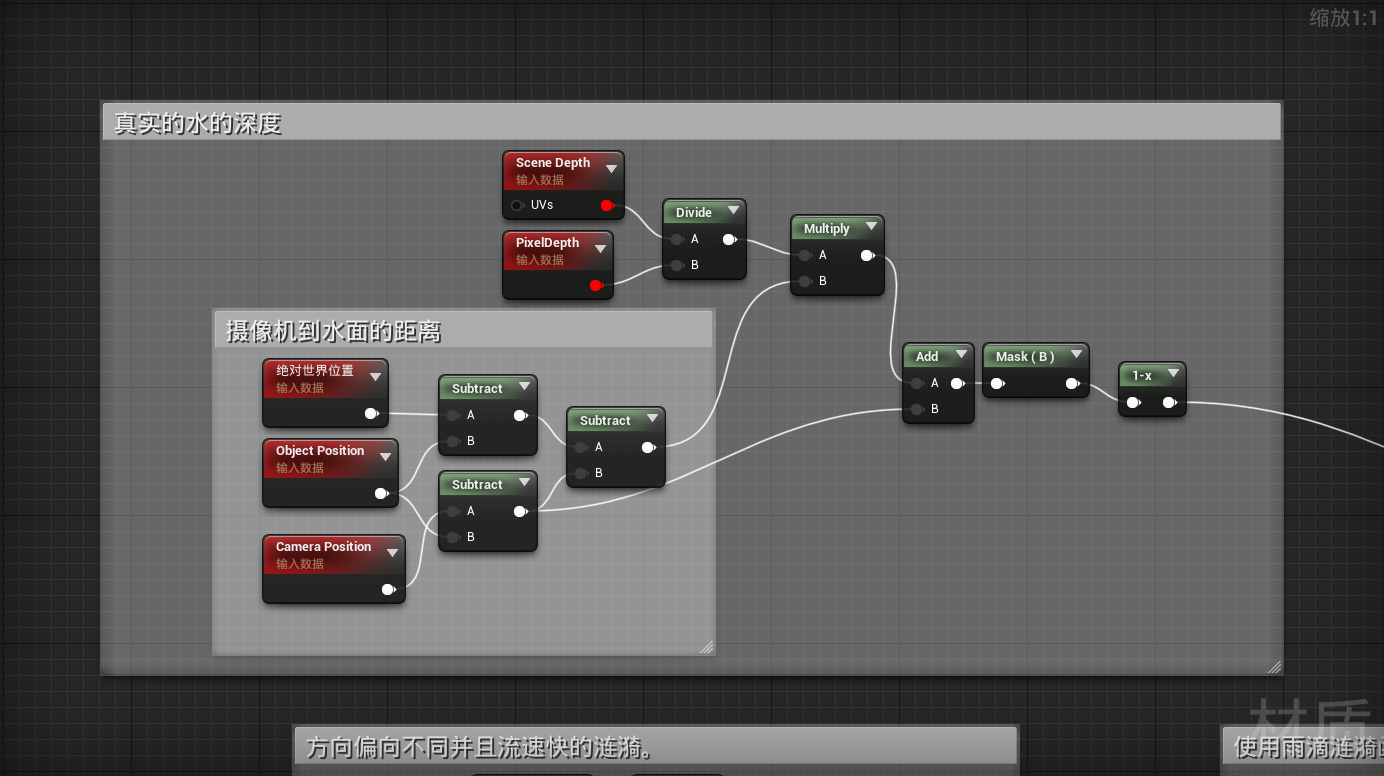Expand the Camera Position node arrow

click(392, 553)
